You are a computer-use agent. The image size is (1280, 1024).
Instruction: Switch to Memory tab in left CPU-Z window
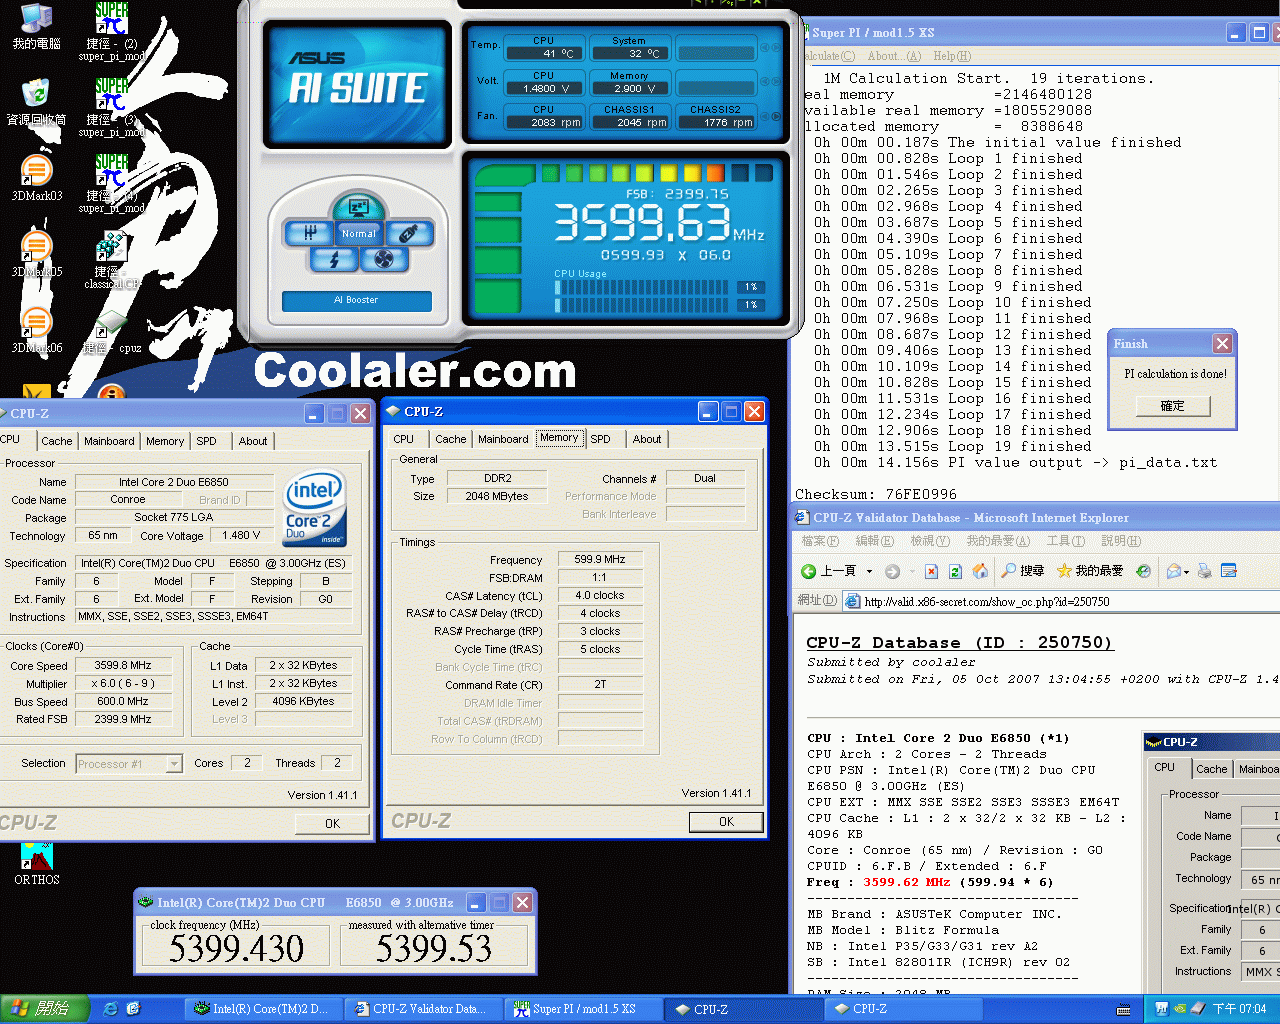[165, 441]
